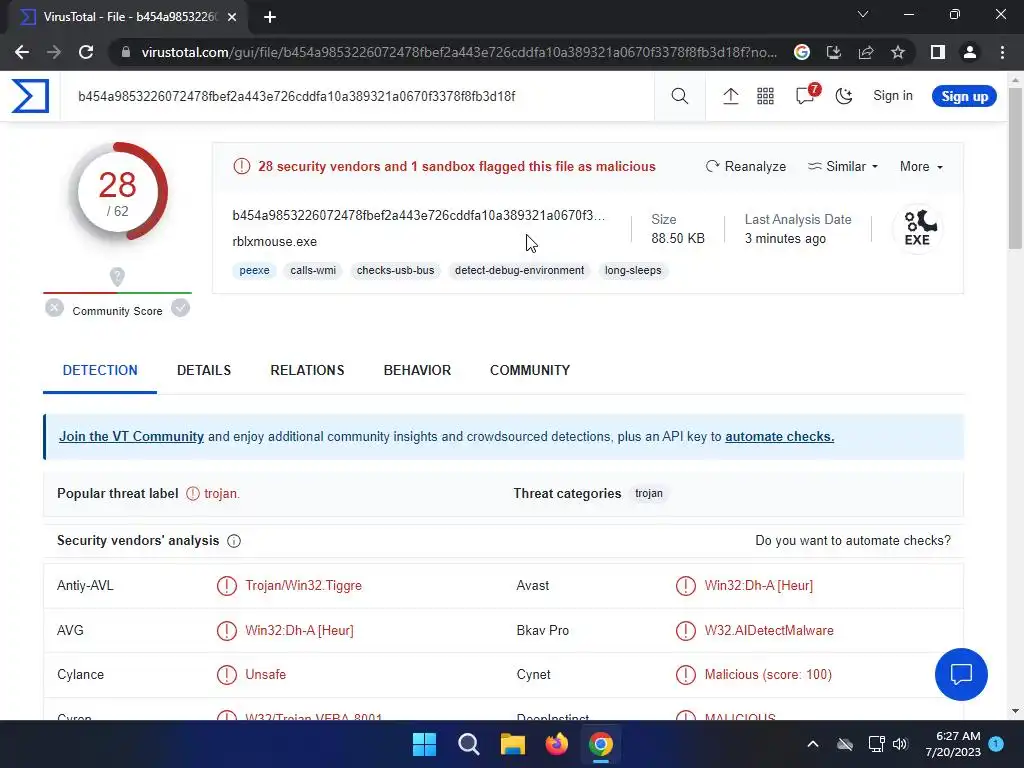Click the Sign in link

coord(893,96)
